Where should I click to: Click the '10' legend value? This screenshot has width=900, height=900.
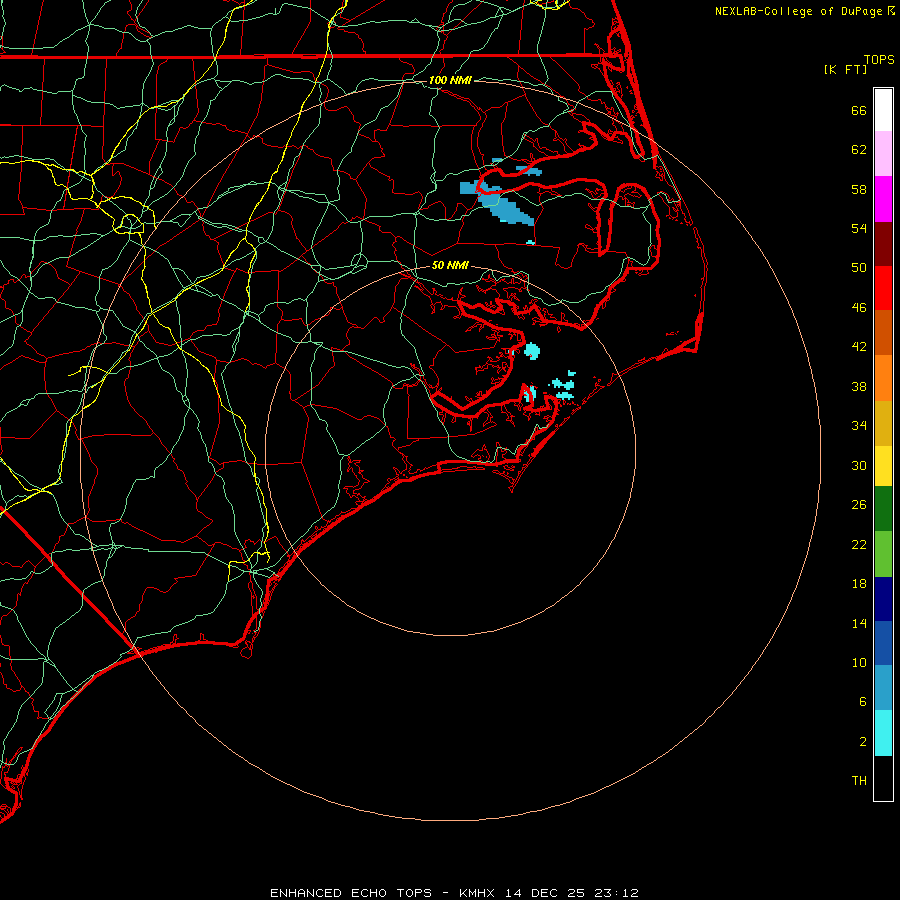859,662
